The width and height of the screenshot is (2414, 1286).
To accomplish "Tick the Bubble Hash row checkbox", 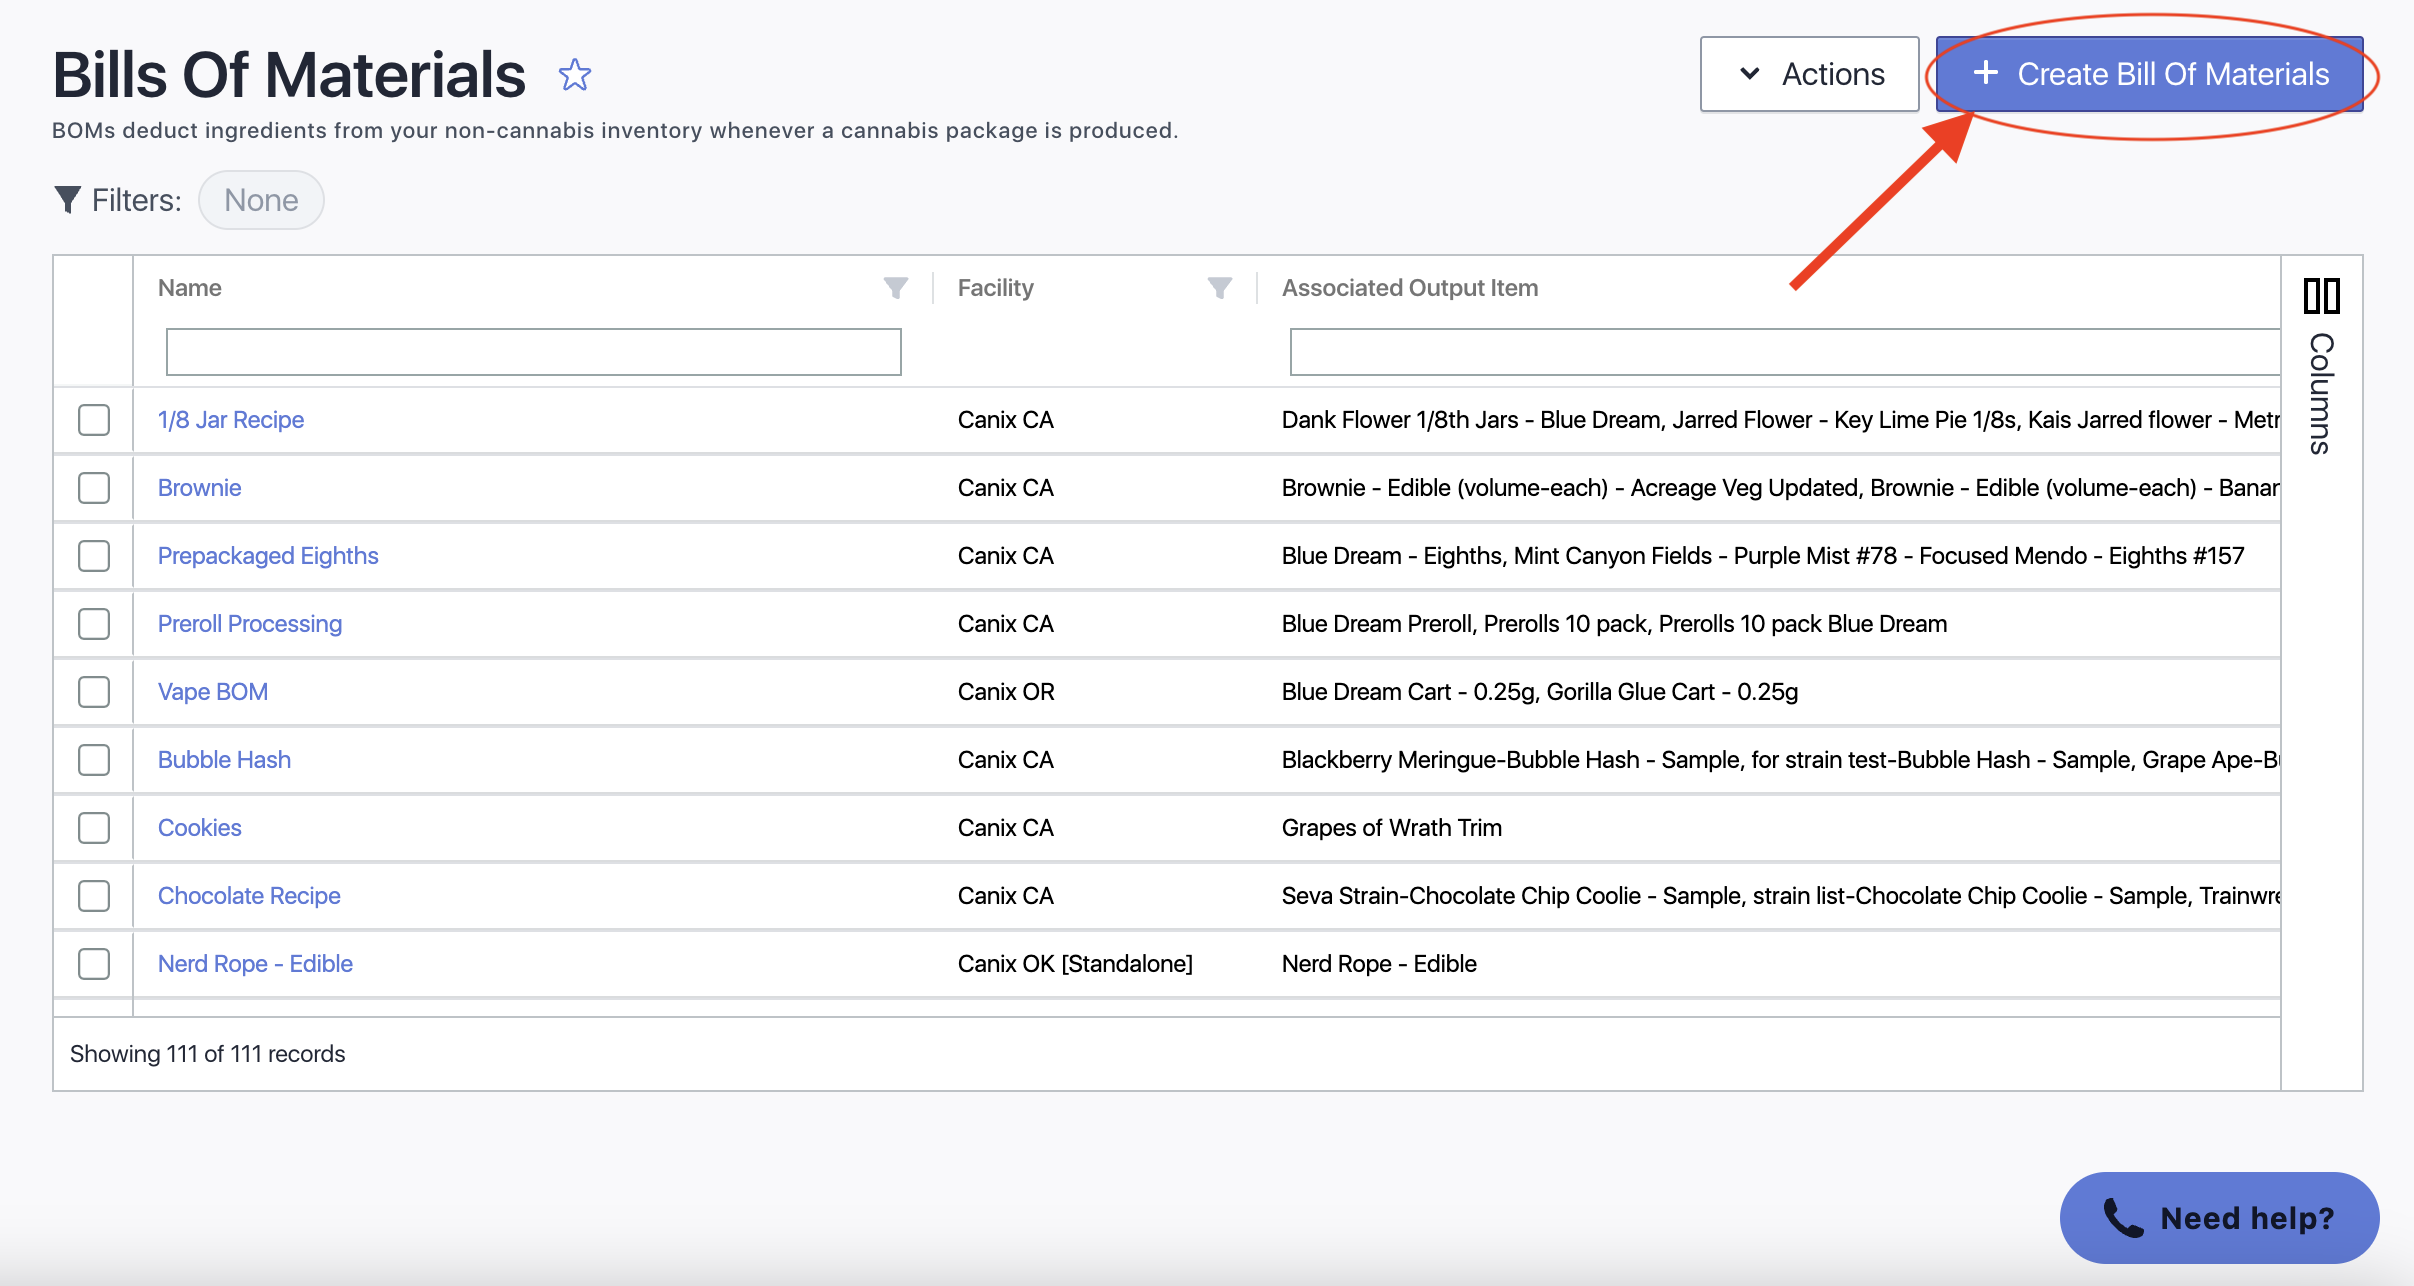I will 94,760.
